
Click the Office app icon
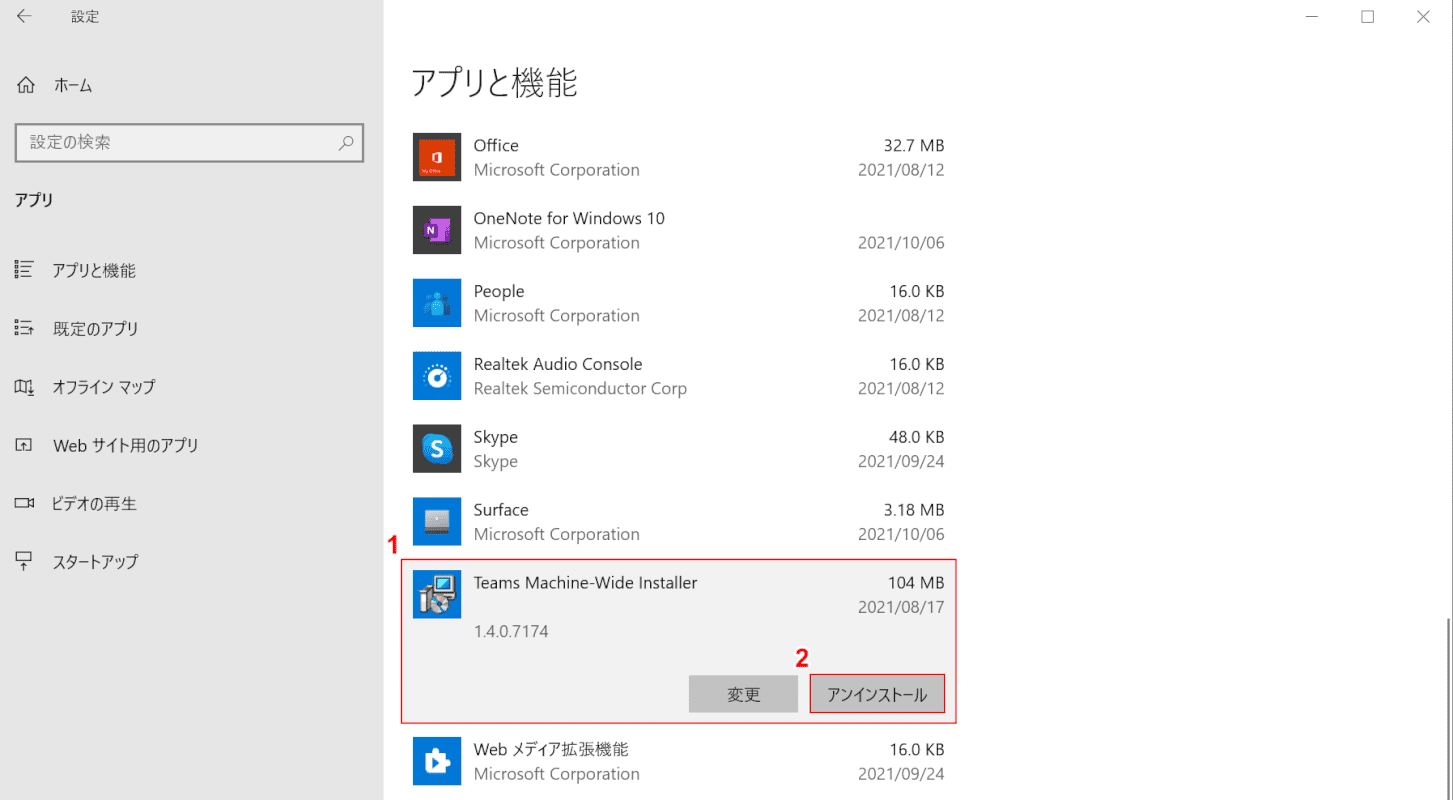[x=437, y=157]
